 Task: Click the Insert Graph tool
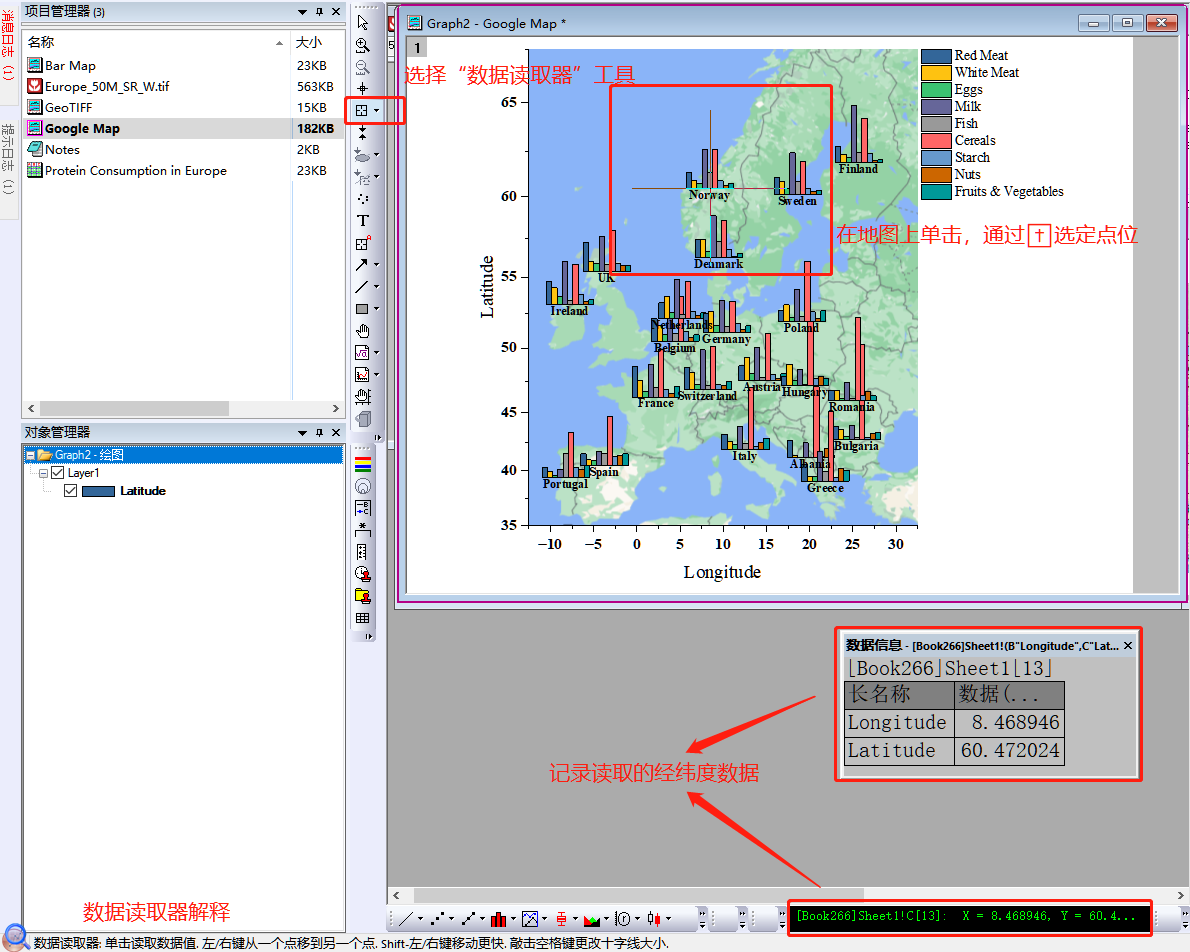[362, 374]
